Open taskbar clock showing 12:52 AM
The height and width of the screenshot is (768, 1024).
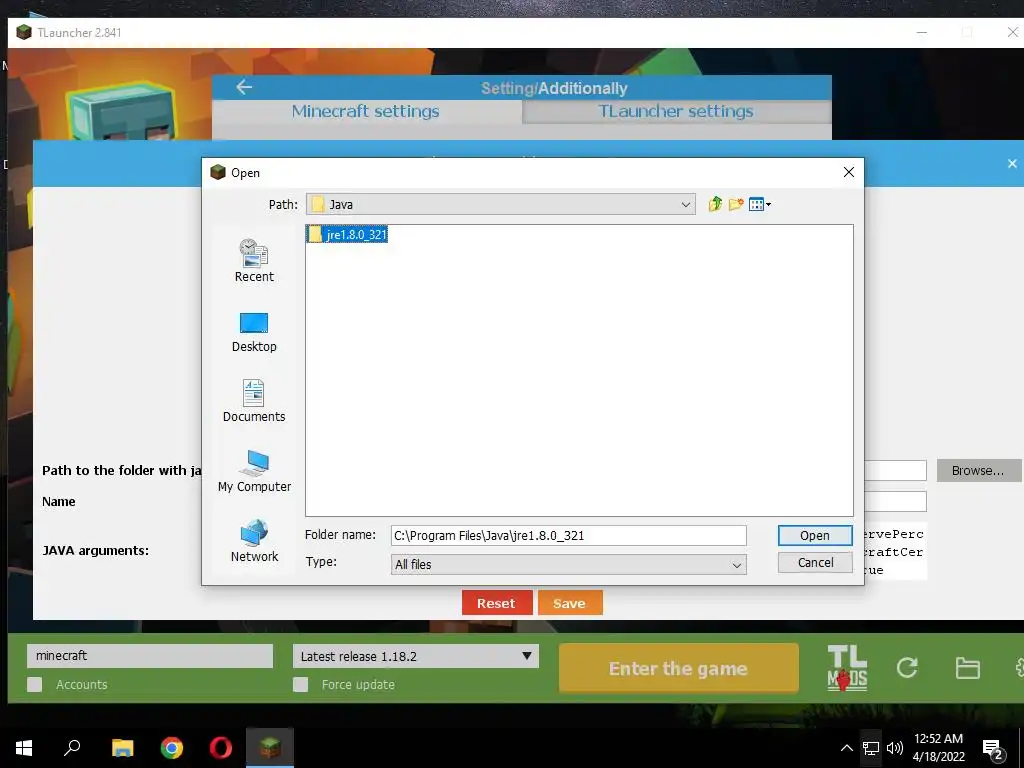pyautogui.click(x=938, y=748)
